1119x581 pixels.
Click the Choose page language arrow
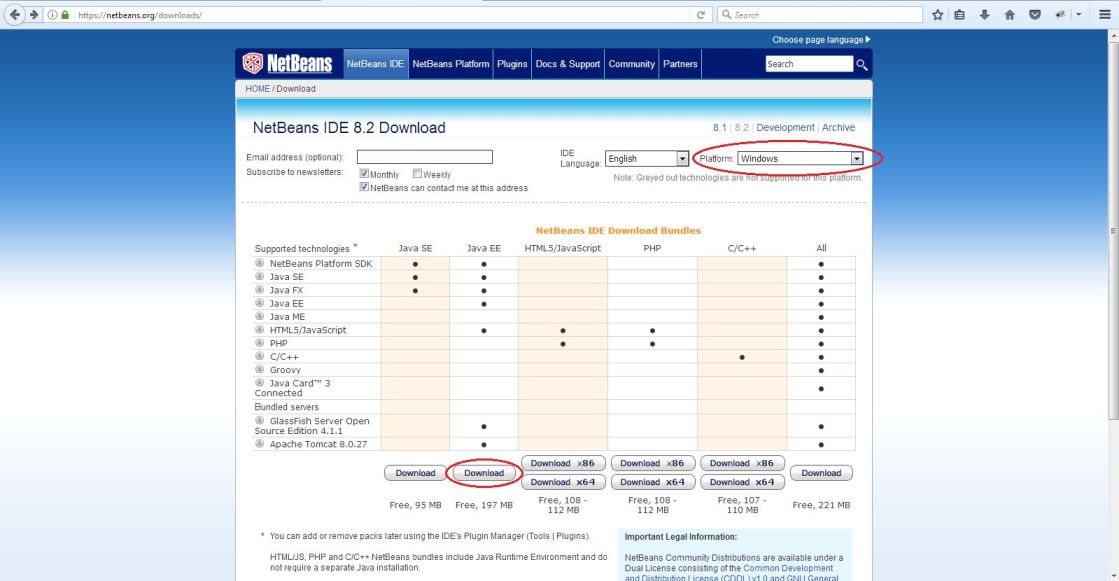tap(868, 39)
